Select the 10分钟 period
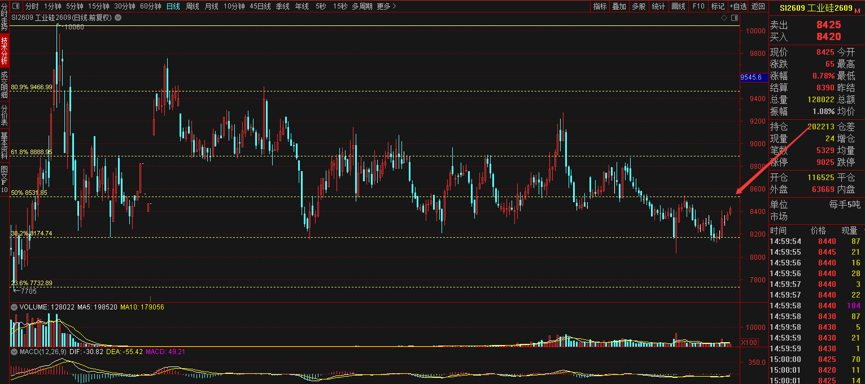 click(234, 7)
